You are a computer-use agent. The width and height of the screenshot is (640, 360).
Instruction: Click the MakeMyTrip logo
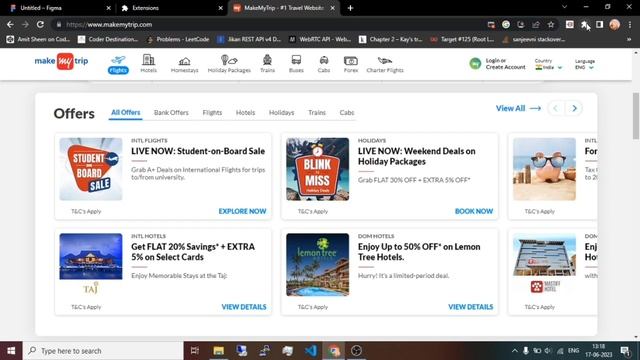61,61
